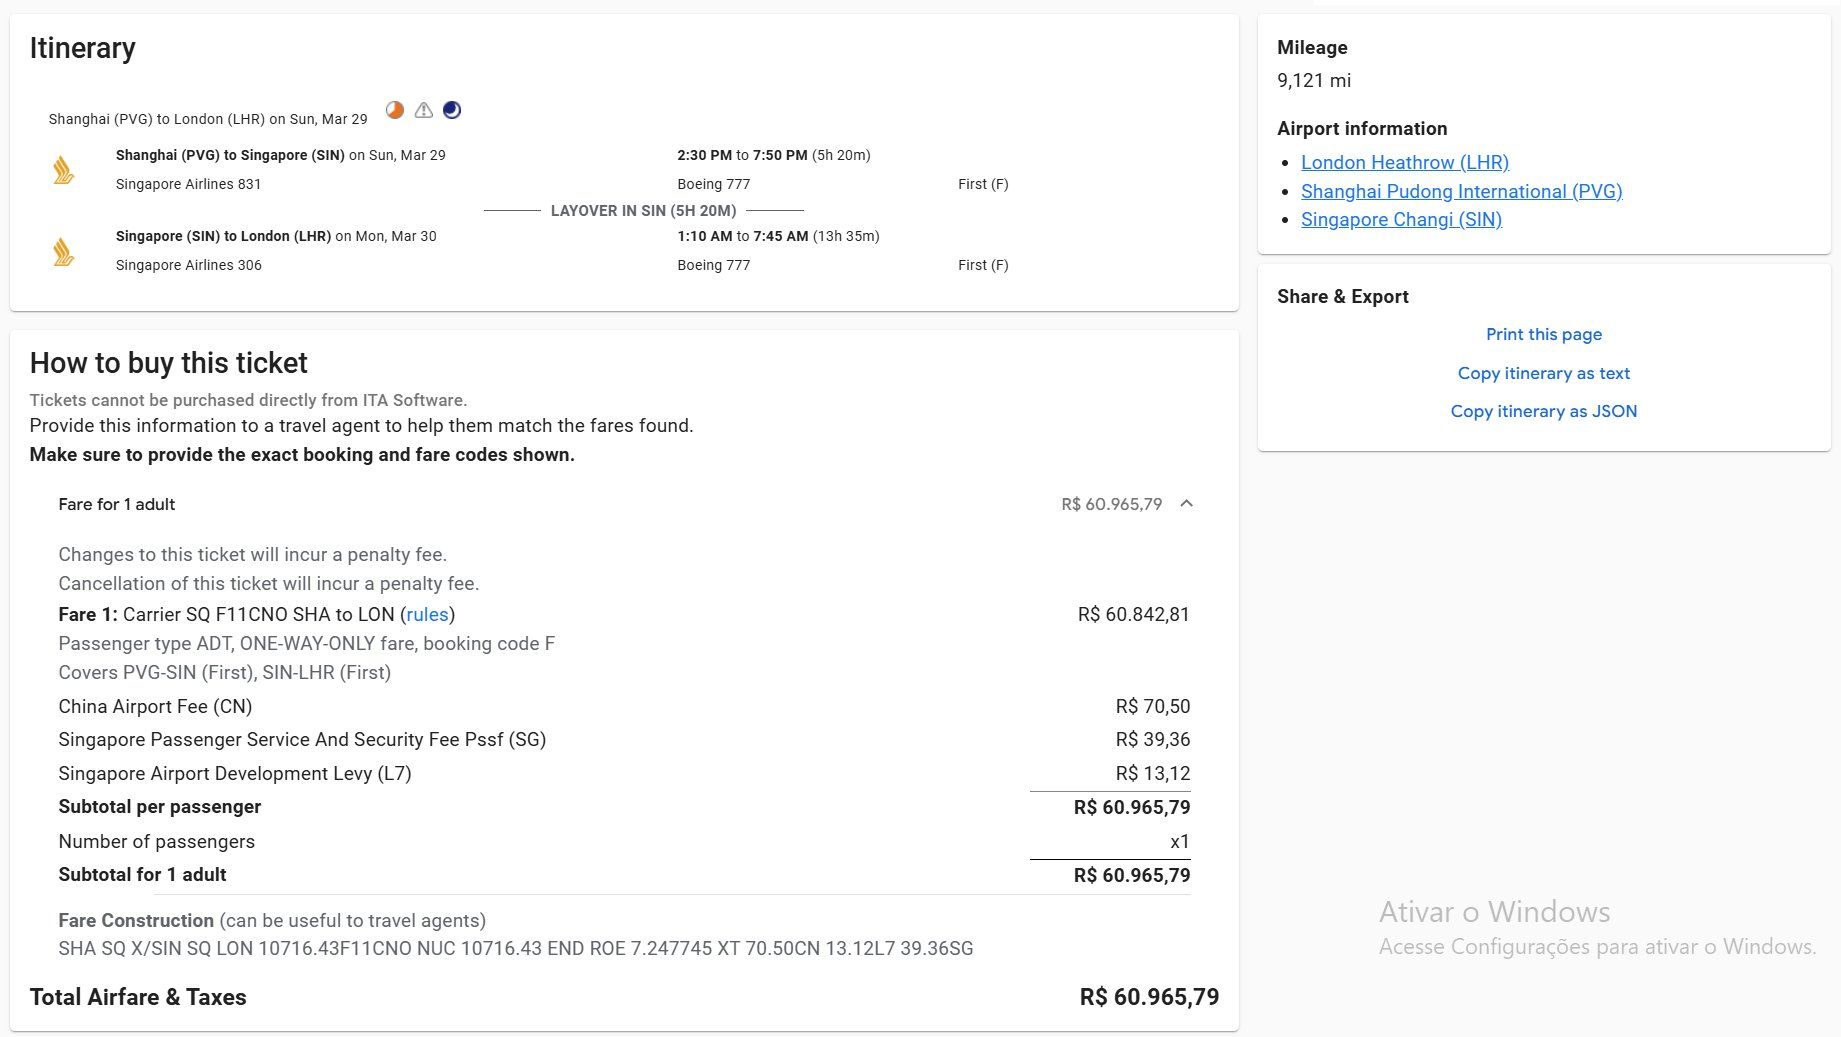
Task: Click the 9,121 mi mileage value
Action: (x=1314, y=80)
